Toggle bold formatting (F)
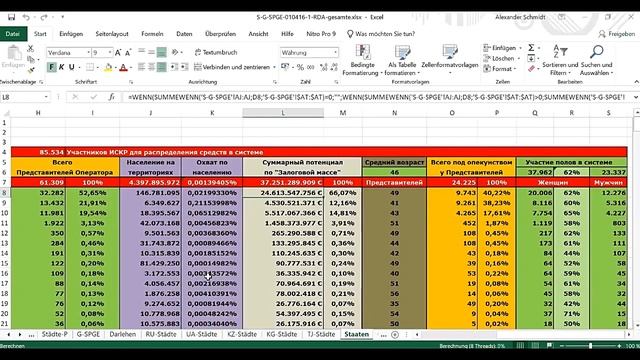 51,67
